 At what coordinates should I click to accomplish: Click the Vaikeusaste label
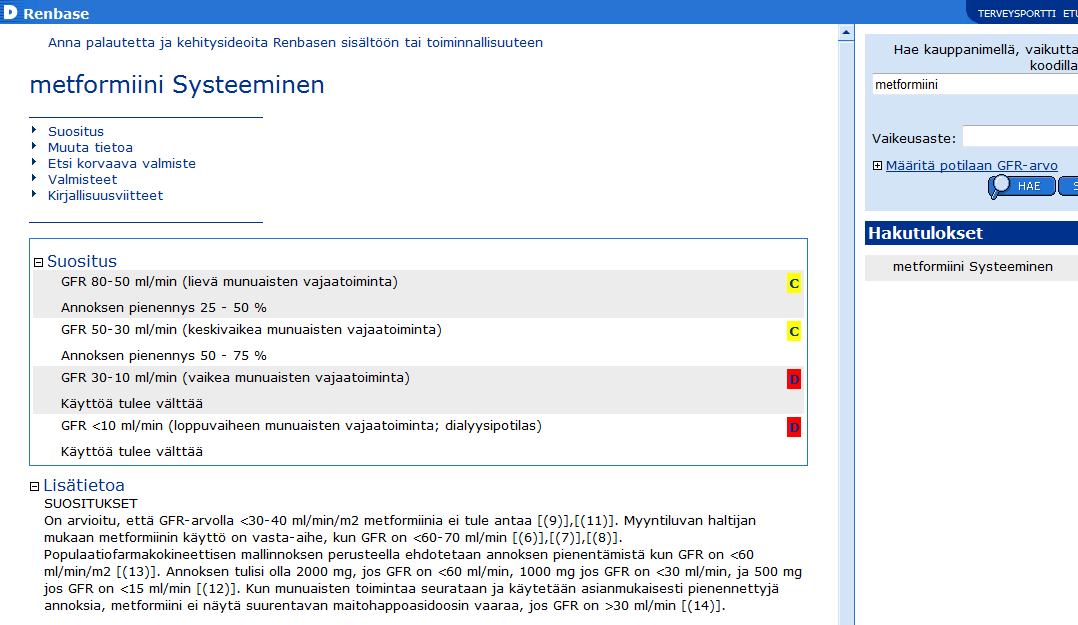[x=914, y=138]
